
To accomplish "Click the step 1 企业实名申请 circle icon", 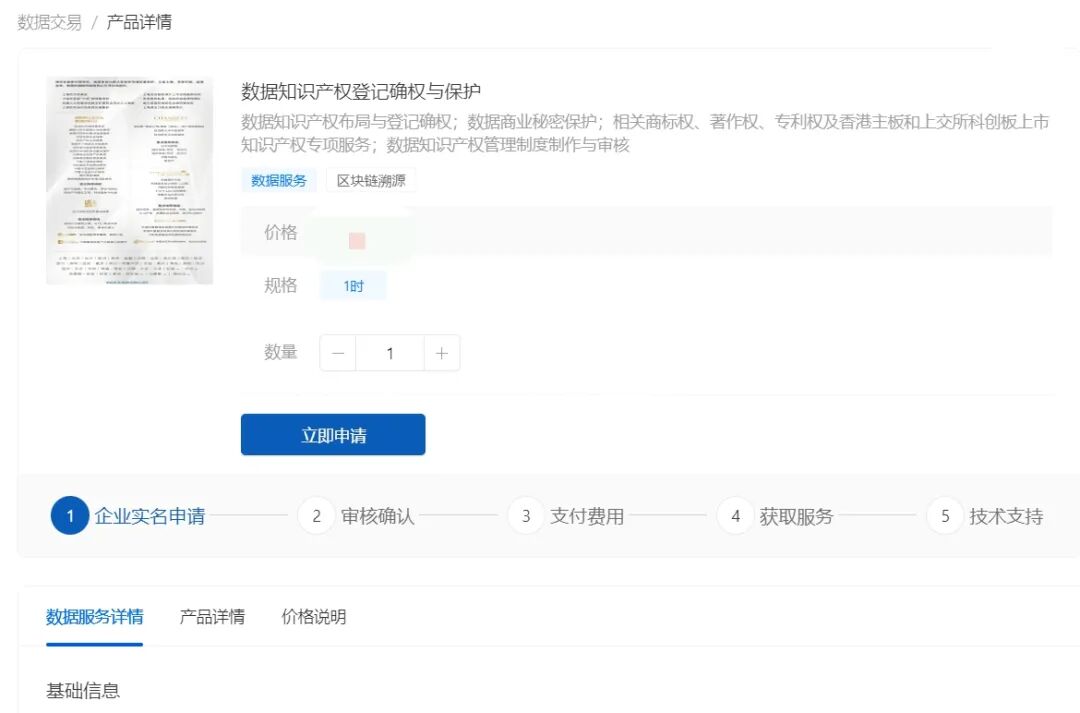I will coord(68,516).
